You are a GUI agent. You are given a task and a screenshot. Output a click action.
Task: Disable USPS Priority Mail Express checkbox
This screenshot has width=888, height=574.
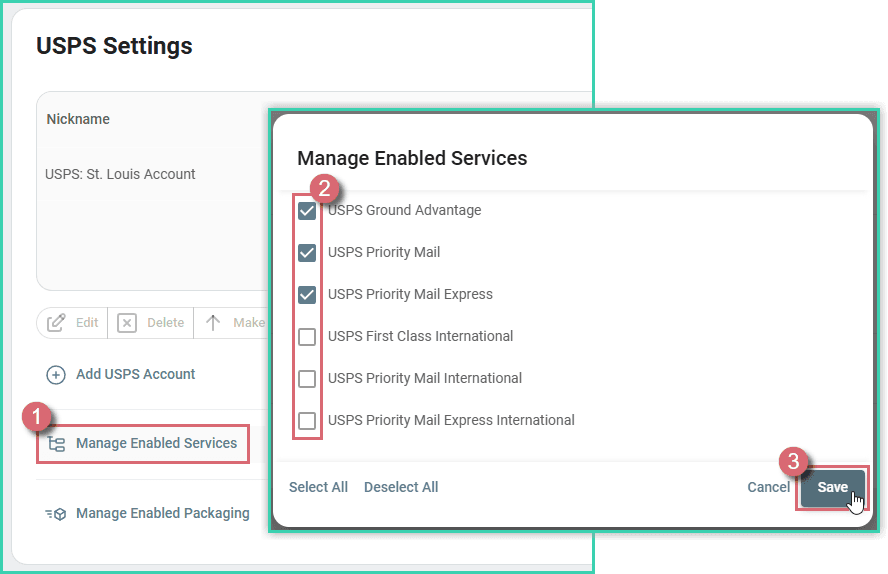tap(307, 295)
